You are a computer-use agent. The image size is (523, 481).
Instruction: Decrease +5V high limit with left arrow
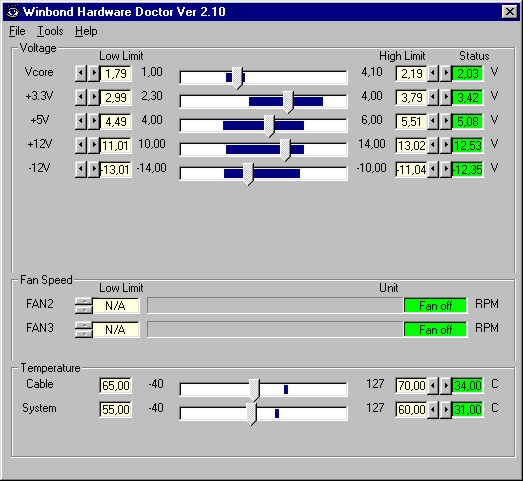tap(433, 121)
